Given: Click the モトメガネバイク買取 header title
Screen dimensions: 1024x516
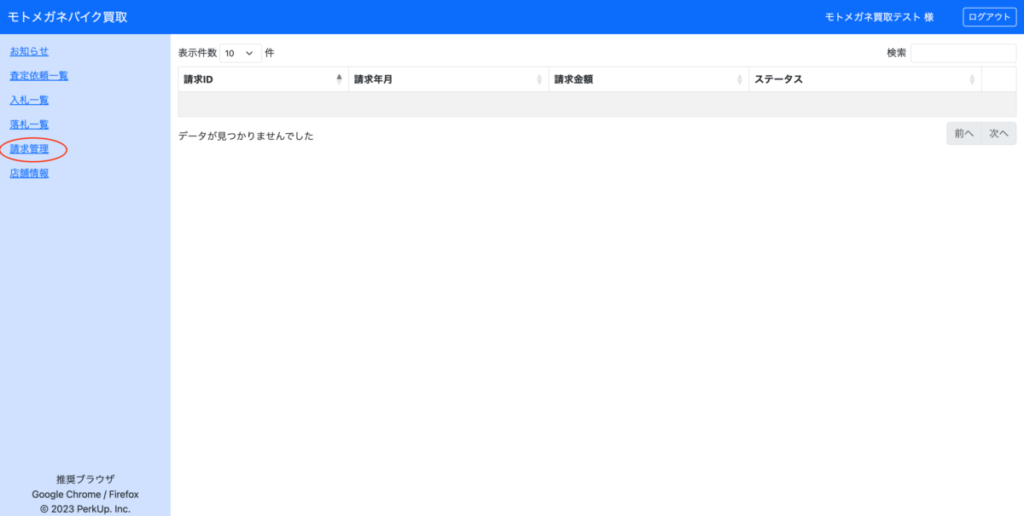Looking at the screenshot, I should click(x=68, y=17).
